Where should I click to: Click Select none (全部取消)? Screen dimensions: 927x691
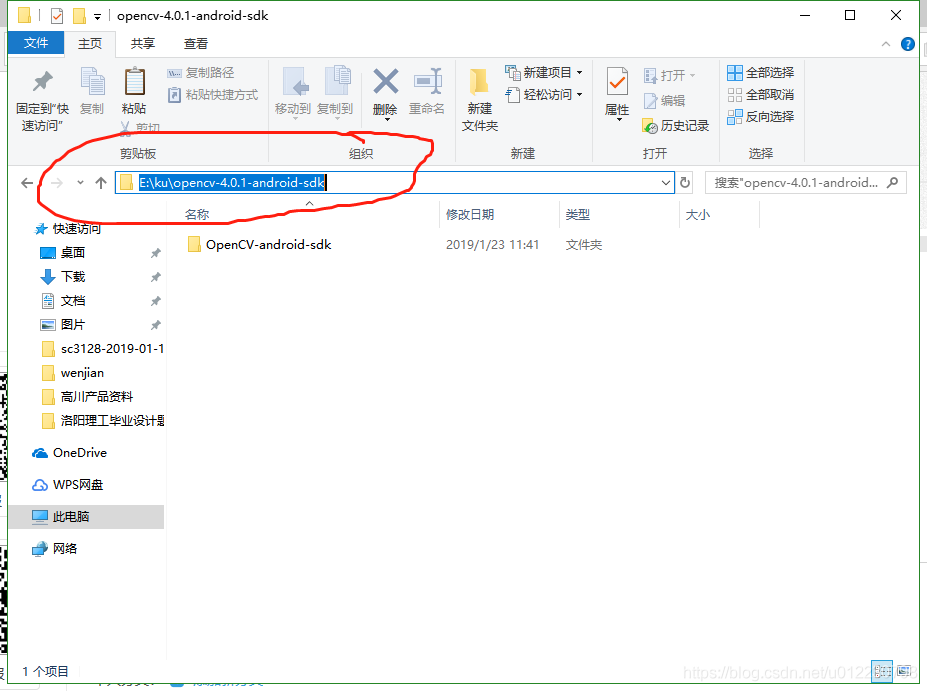click(x=761, y=95)
